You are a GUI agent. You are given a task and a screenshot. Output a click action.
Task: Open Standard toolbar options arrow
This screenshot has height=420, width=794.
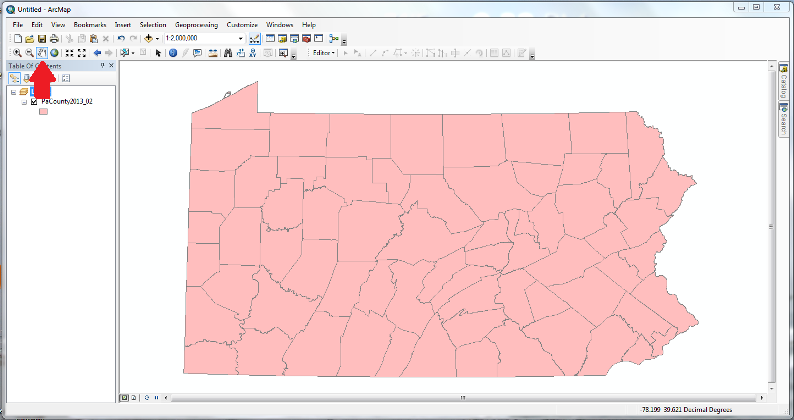click(x=344, y=42)
